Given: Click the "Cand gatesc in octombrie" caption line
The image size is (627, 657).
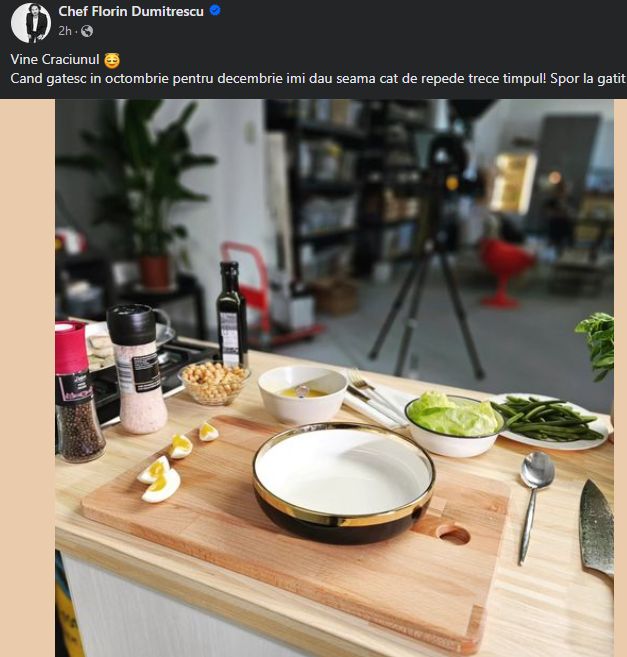Looking at the screenshot, I should click(x=318, y=79).
